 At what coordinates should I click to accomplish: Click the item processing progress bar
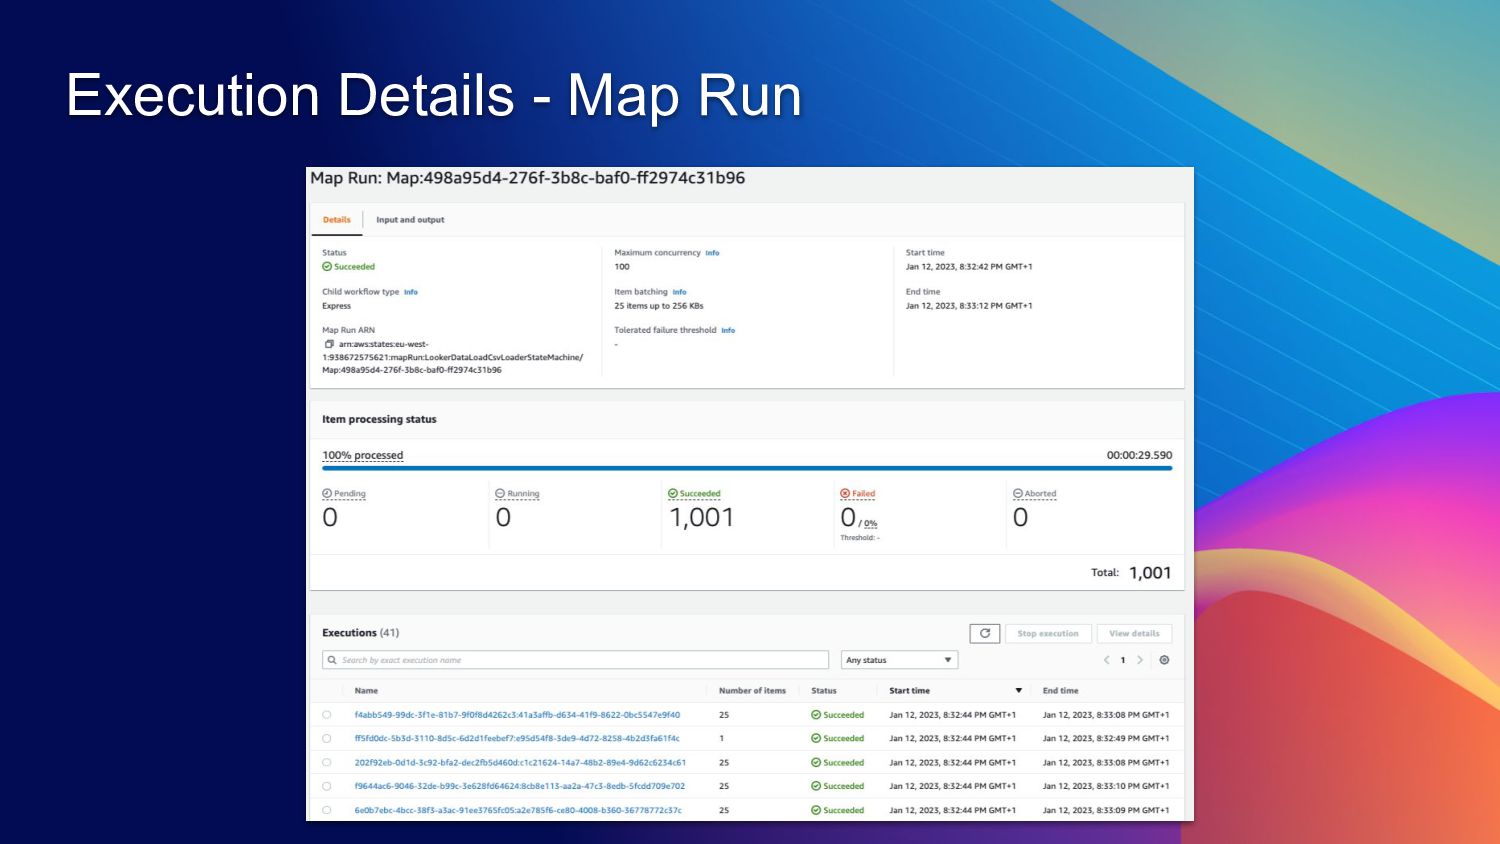click(x=747, y=468)
